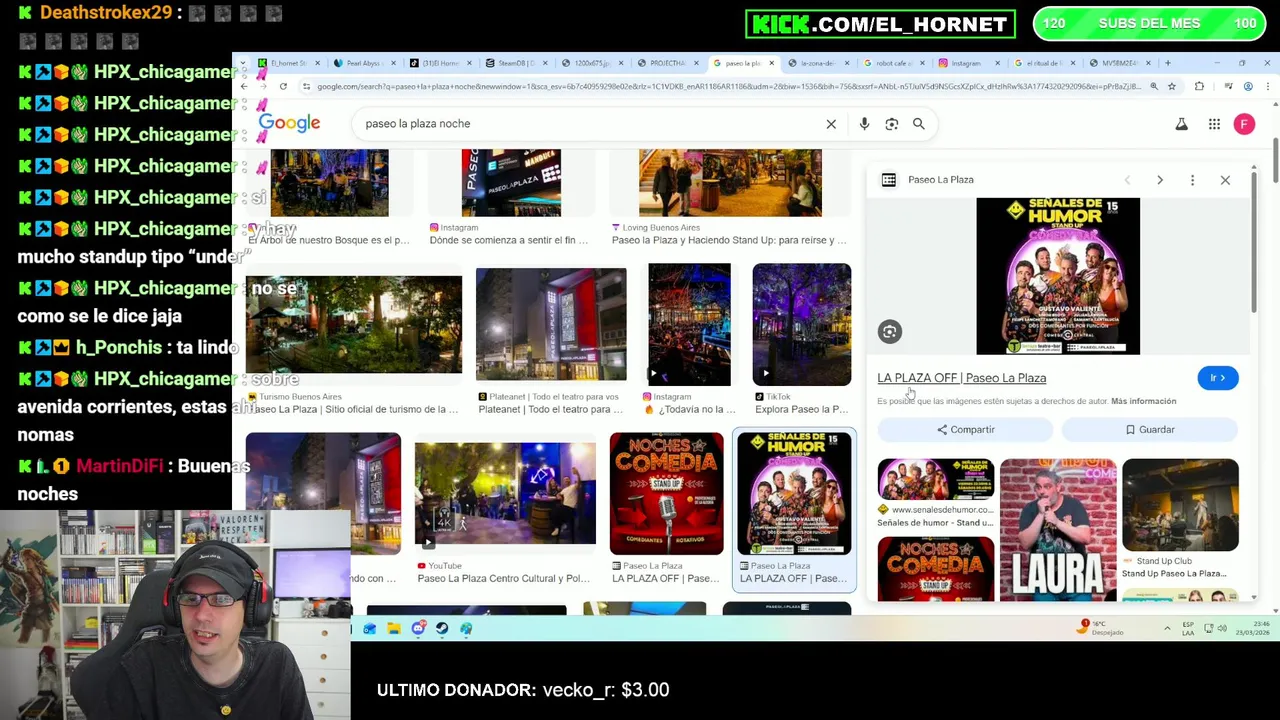Open Señales de Humor large preview image
The width and height of the screenshot is (1280, 720).
1058,276
